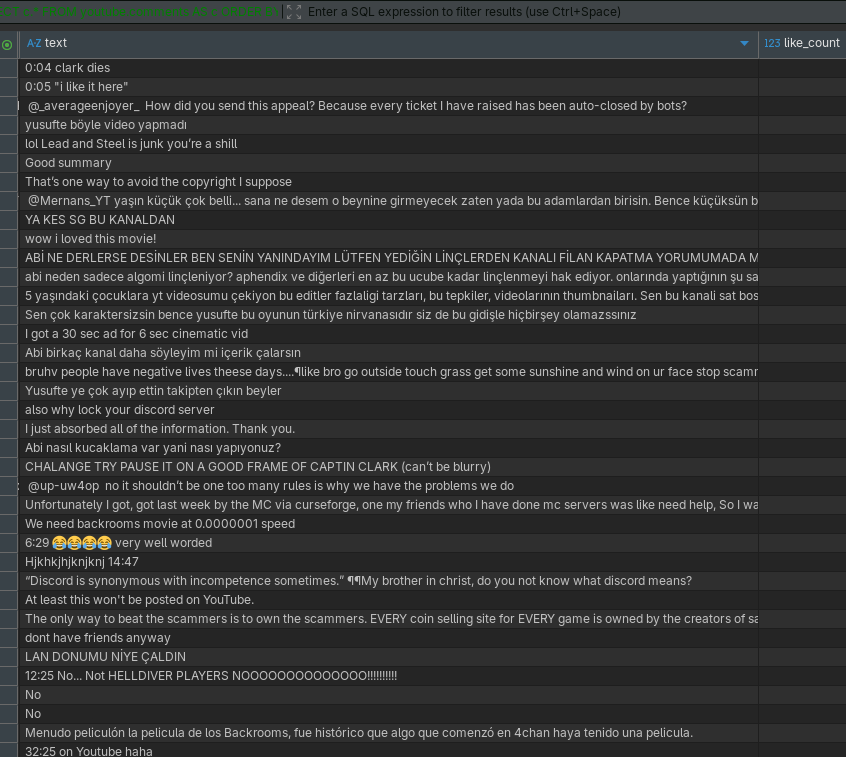Select '12:25 No... Not HELLDIVER PLAYERS' cell
Screen dimensions: 846x757
click(388, 676)
